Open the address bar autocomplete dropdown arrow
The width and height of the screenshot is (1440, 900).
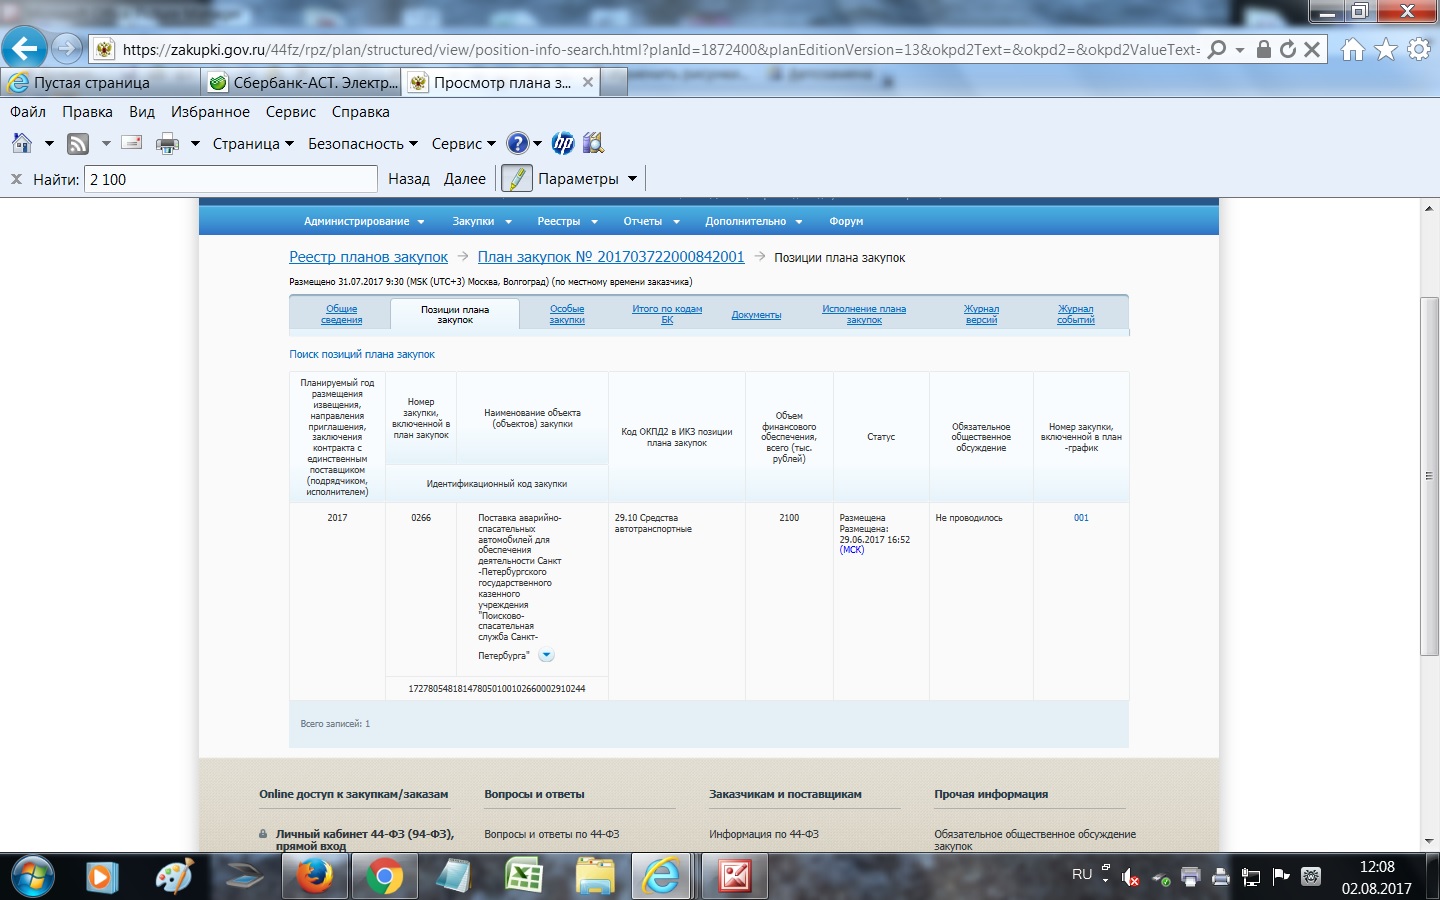1240,49
